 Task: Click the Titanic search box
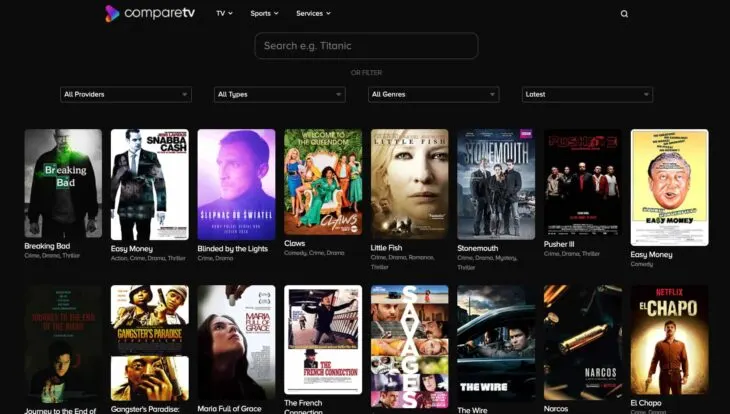pyautogui.click(x=366, y=46)
